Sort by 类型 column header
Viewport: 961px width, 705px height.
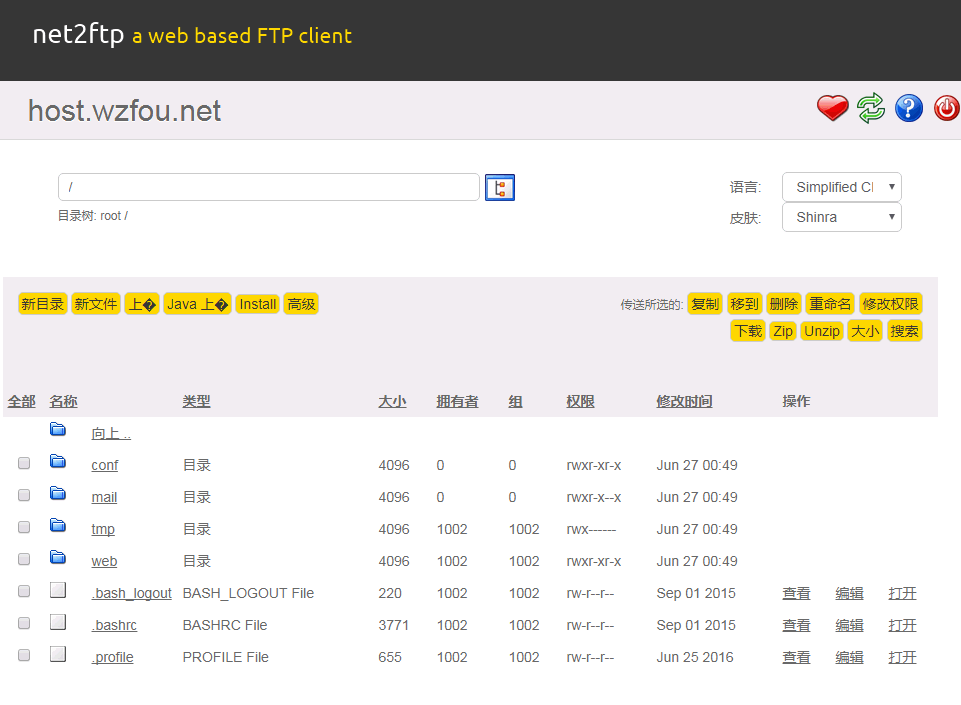pyautogui.click(x=196, y=402)
